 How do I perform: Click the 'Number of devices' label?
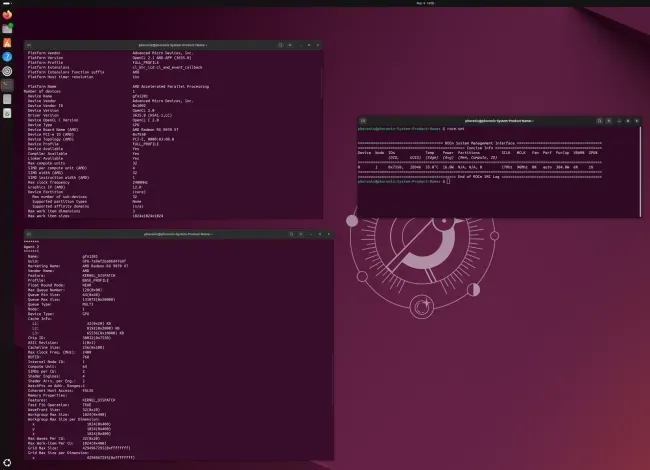[x=42, y=91]
